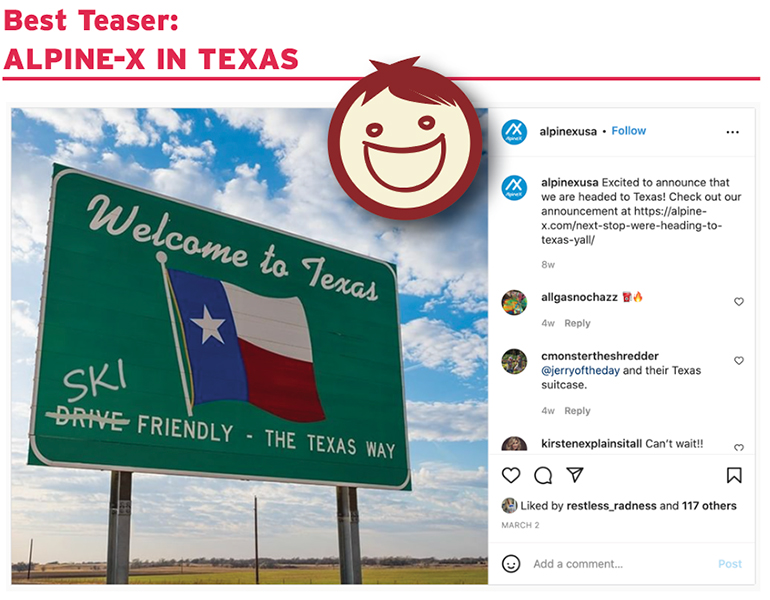Open comments via speech bubble icon
This screenshot has width=770, height=600.
[x=543, y=475]
